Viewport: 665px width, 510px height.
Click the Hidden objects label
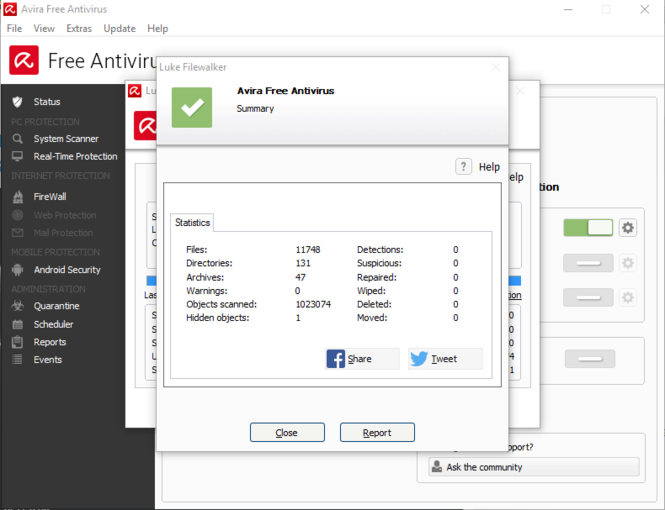(x=218, y=318)
